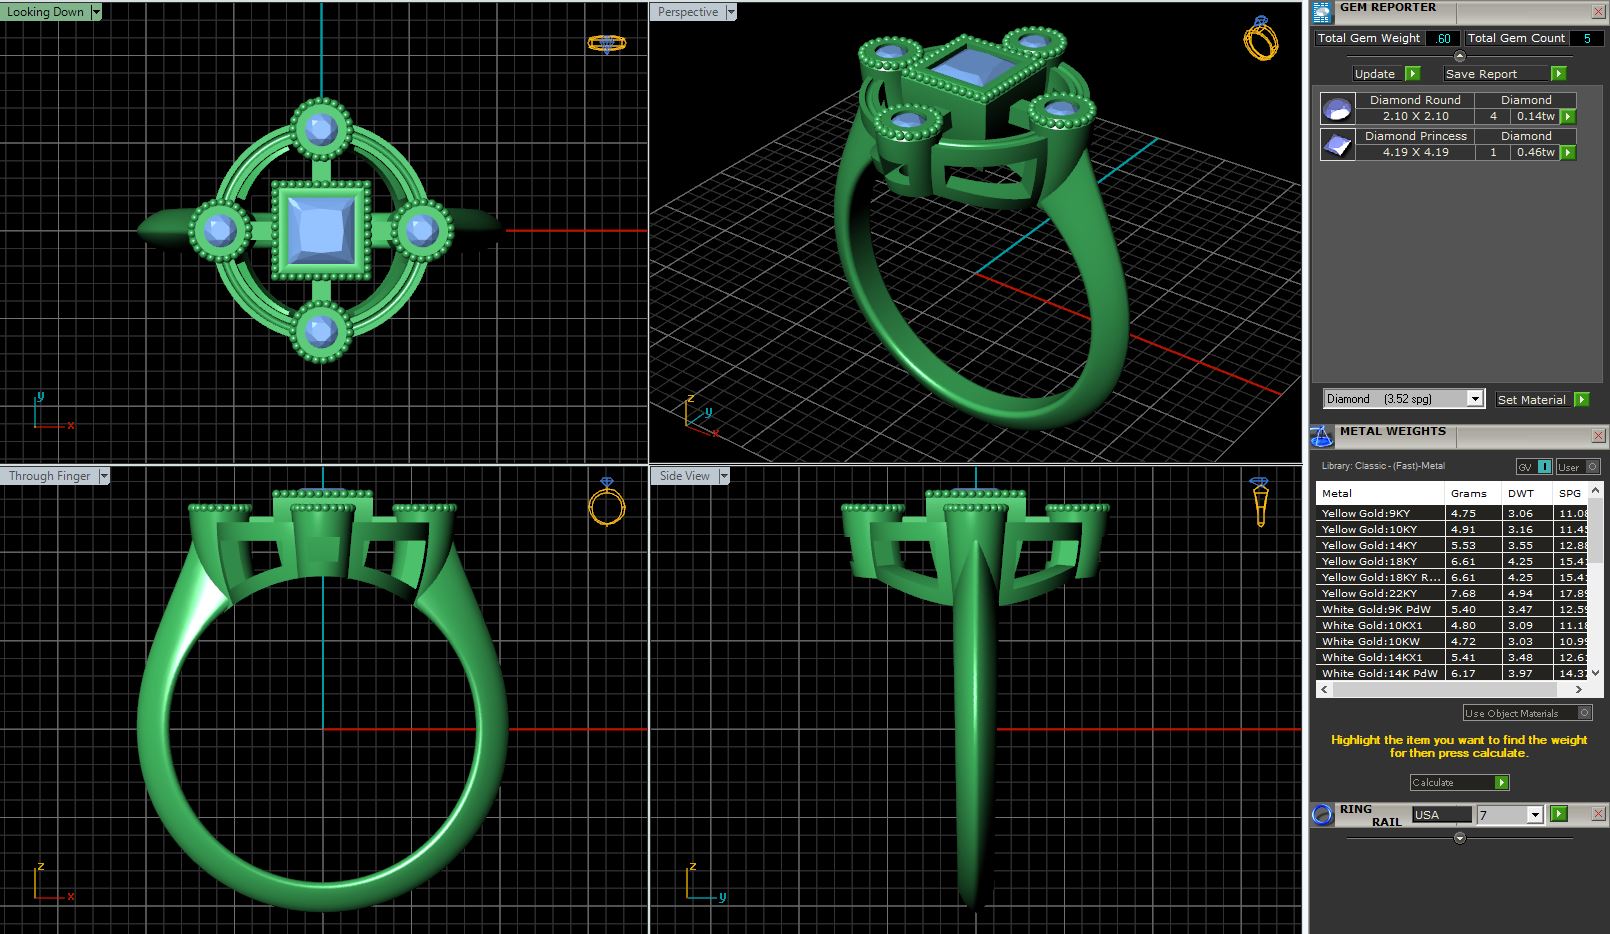Click the Gem Reporter panel icon

1322,12
